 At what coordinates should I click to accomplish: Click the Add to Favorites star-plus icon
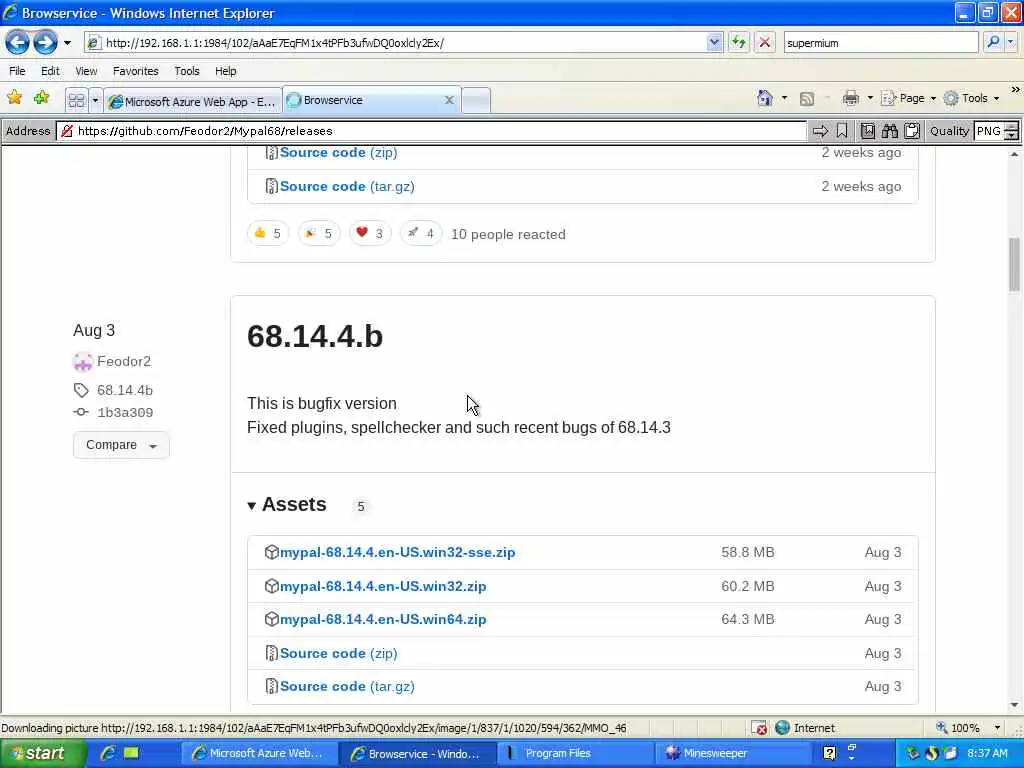tap(41, 98)
